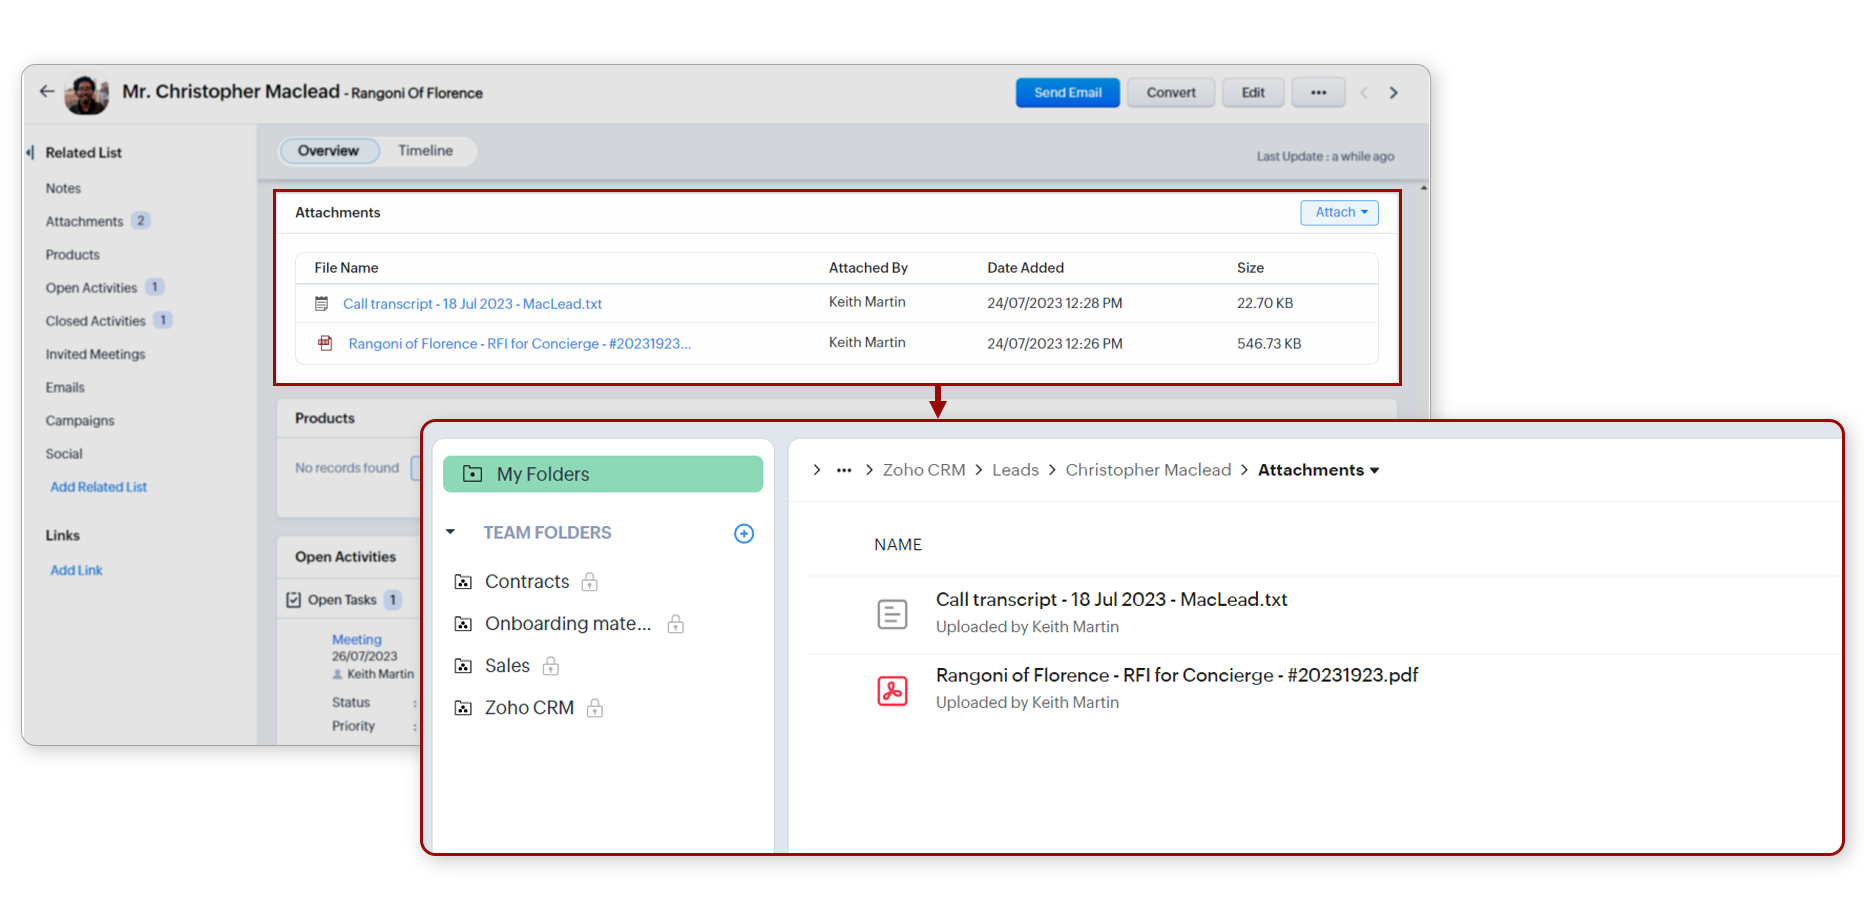Collapse the TEAM FOLDERS section
This screenshot has width=1864, height=920.
451,533
